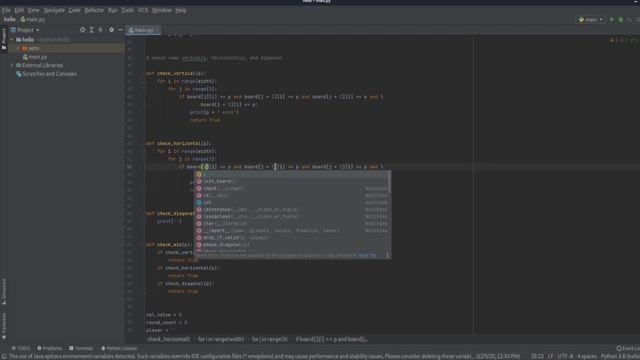Open the Run menu
This screenshot has height=360, width=640.
click(x=113, y=10)
